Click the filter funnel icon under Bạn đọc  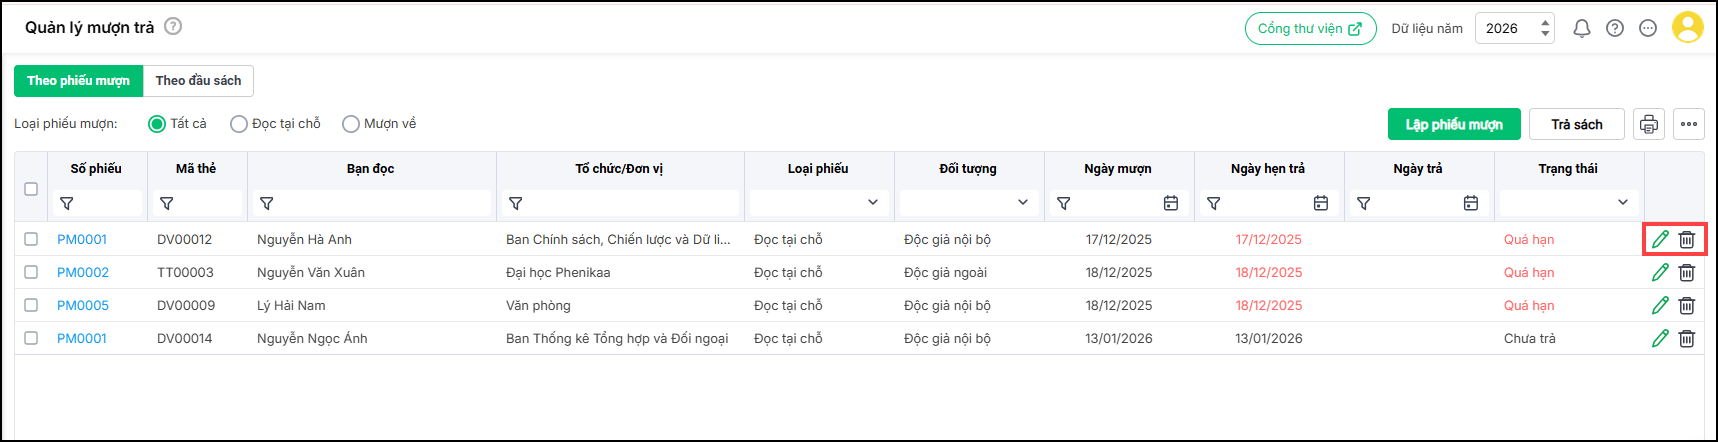pyautogui.click(x=267, y=203)
